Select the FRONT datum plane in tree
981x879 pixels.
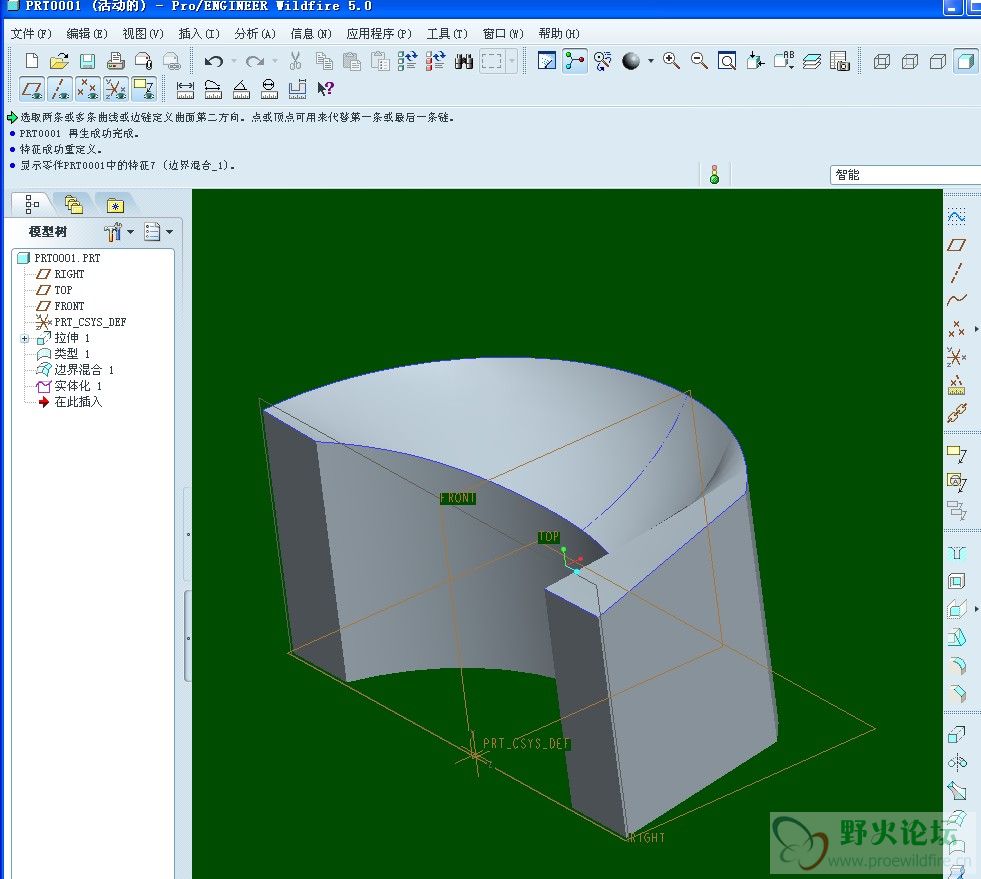[60, 306]
